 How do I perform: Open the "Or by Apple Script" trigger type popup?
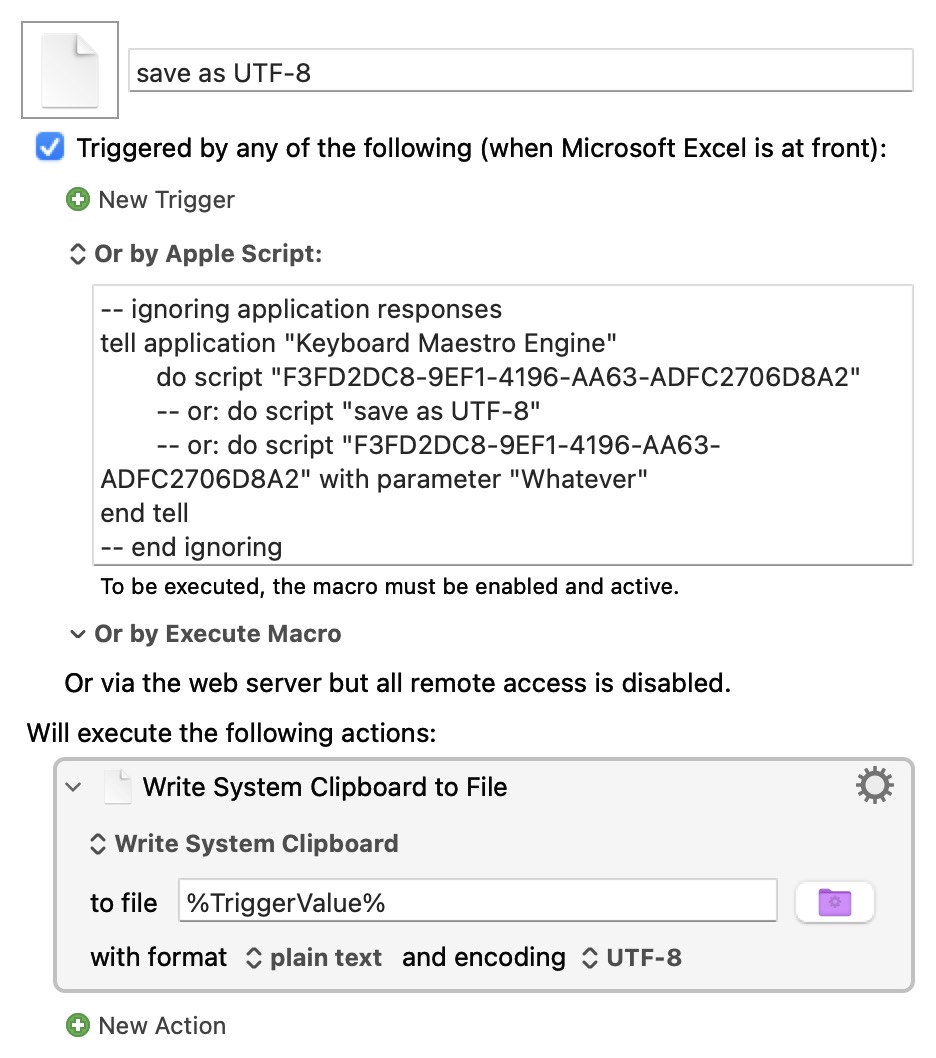point(196,254)
